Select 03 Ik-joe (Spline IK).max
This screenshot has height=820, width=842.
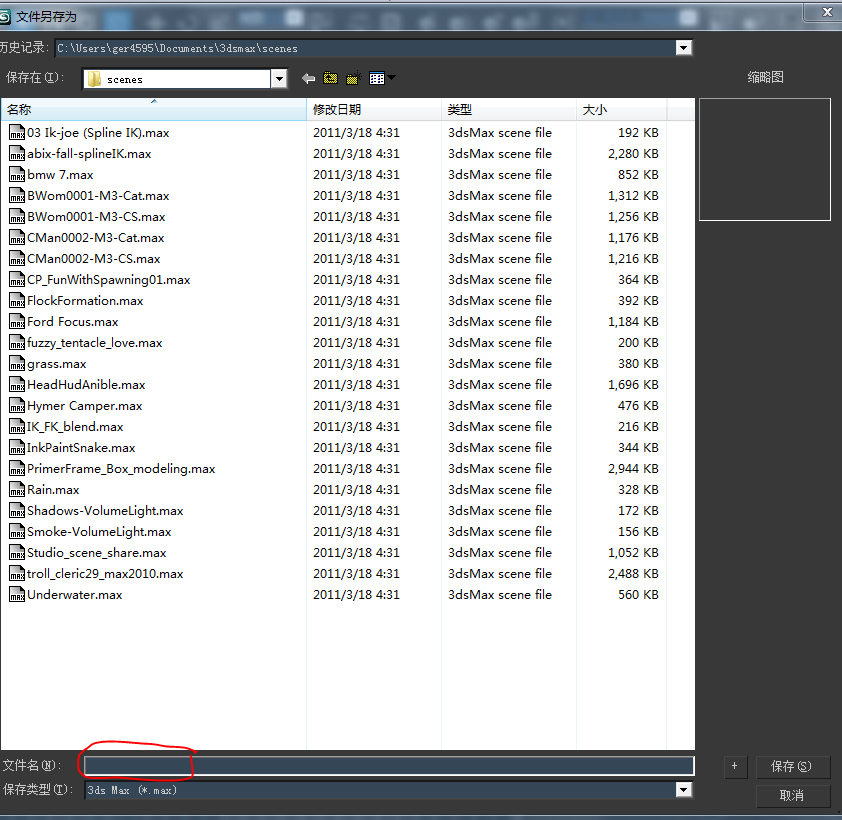[98, 133]
